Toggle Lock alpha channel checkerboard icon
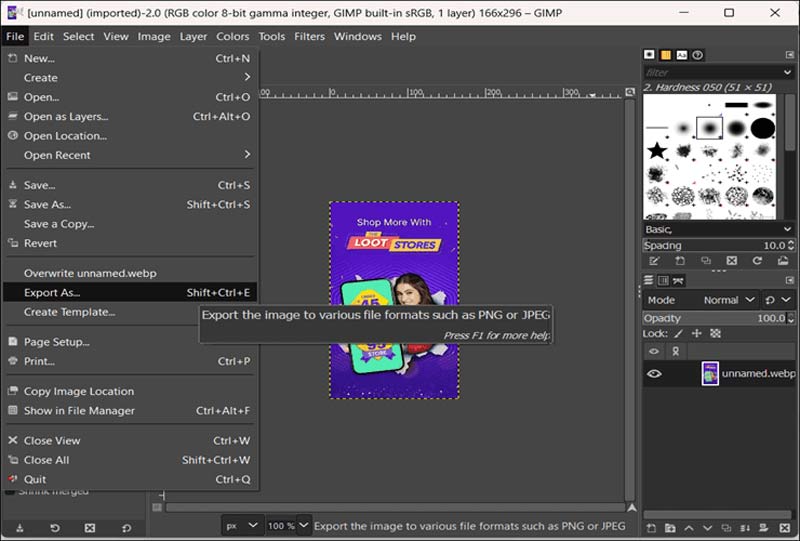800x541 pixels. [x=715, y=334]
